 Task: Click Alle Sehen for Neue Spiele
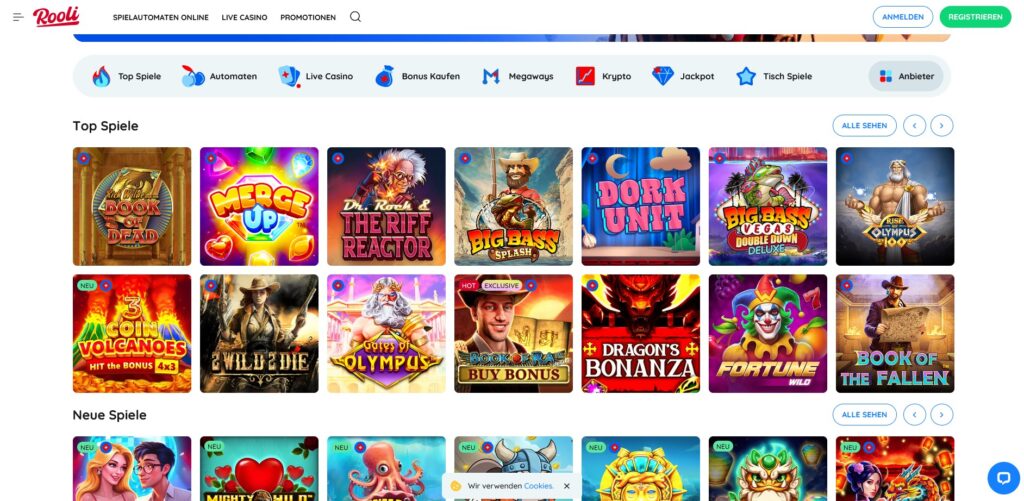(x=864, y=415)
